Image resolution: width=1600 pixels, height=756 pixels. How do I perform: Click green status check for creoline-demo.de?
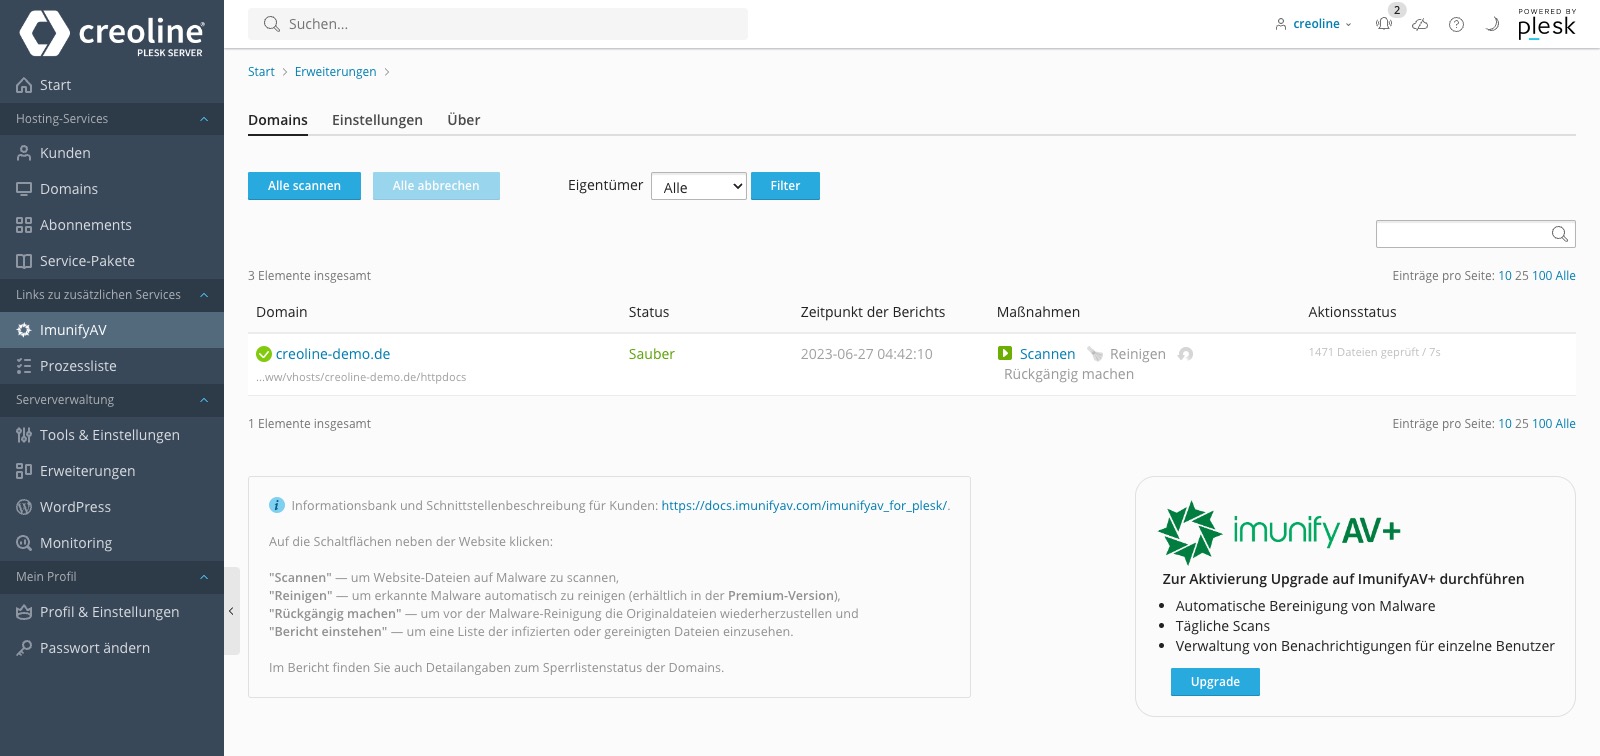point(264,354)
